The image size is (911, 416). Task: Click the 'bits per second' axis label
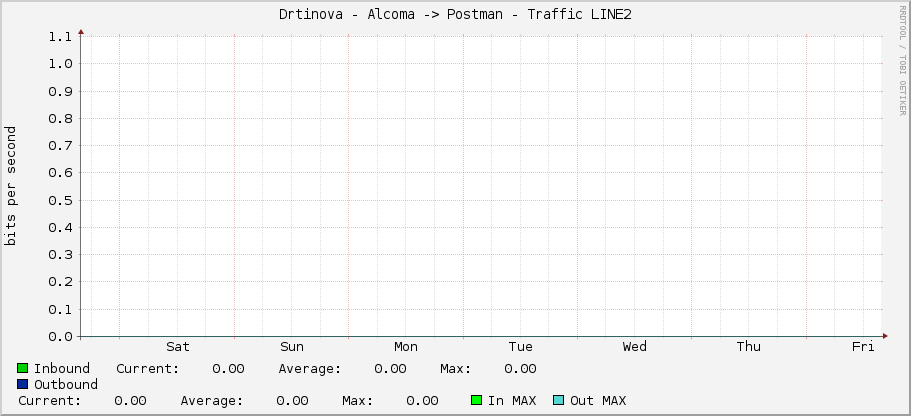10,186
